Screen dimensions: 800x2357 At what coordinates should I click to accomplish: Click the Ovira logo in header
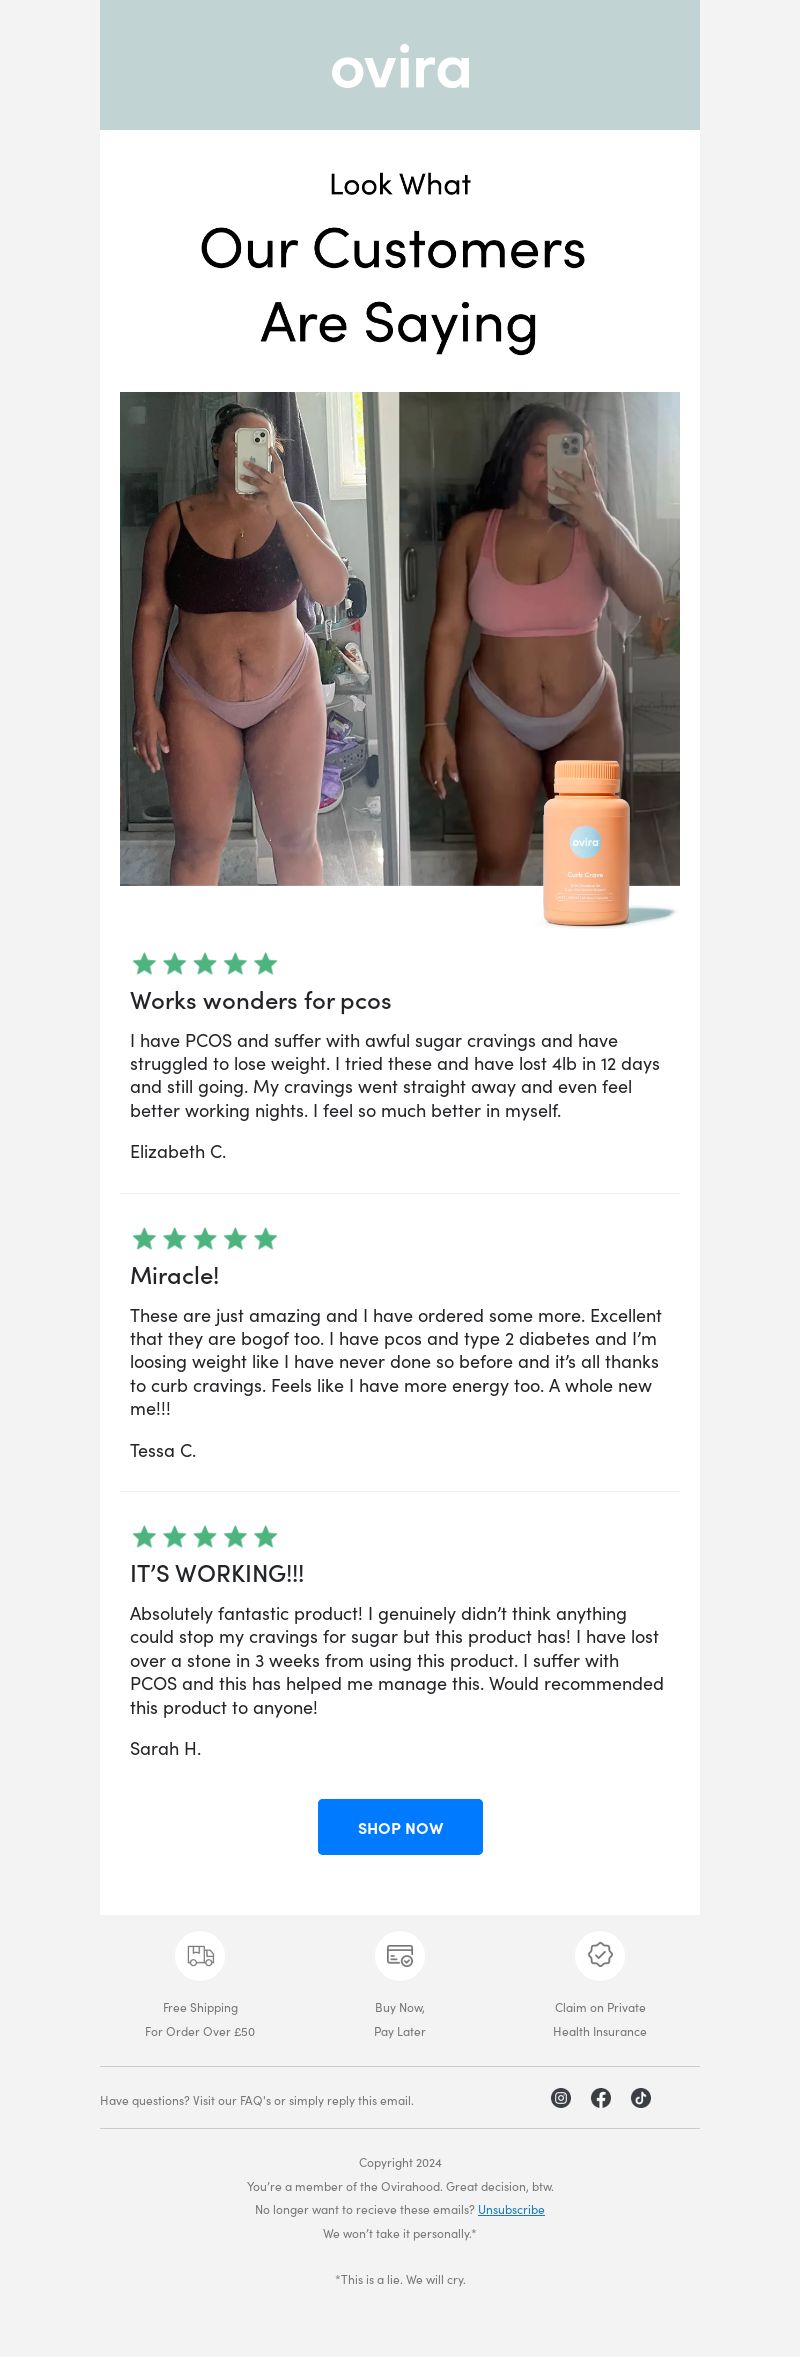pos(400,67)
